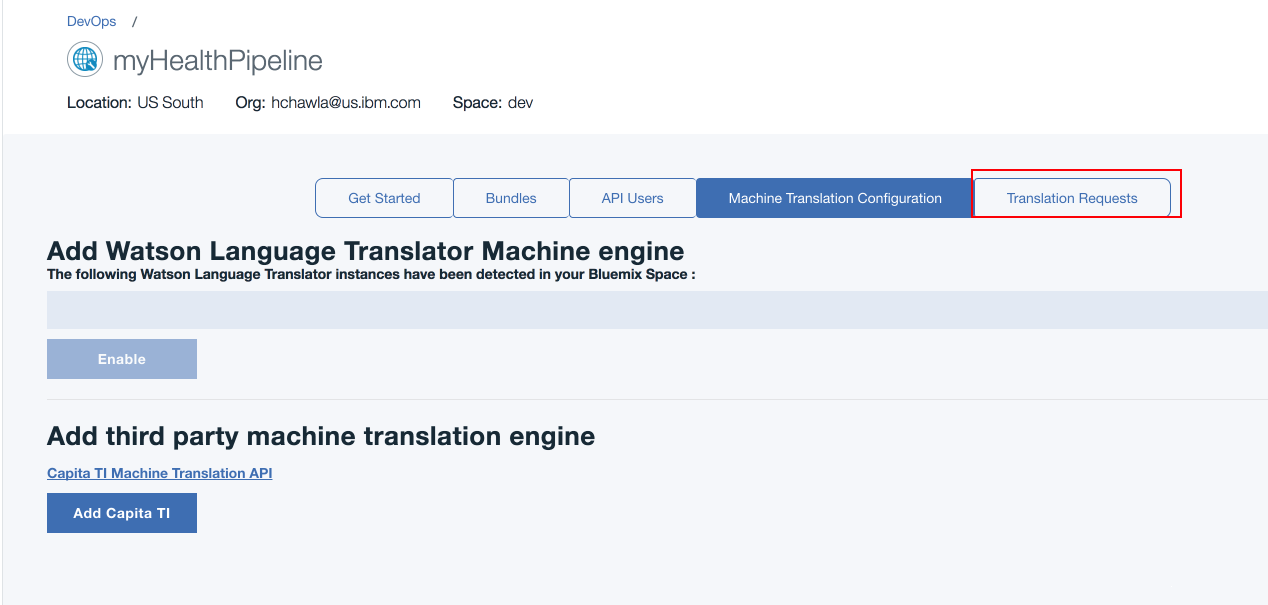The width and height of the screenshot is (1268, 605).
Task: Open the Get Started tab
Action: 384,198
